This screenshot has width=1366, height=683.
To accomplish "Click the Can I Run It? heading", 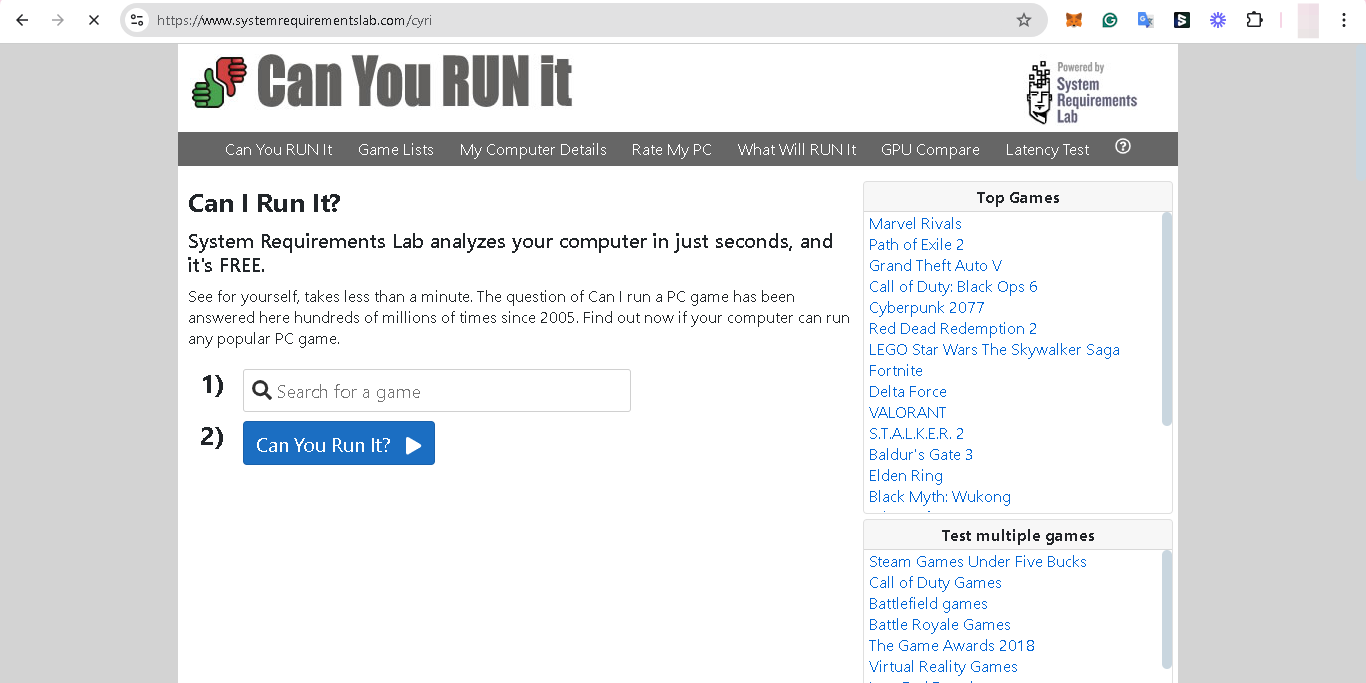I will 264,204.
